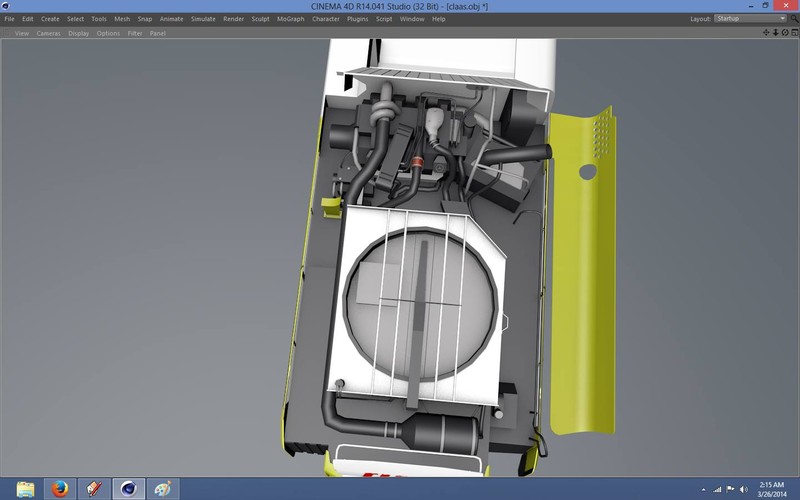Open the Render menu
Screen dimensions: 800x500
coord(233,19)
